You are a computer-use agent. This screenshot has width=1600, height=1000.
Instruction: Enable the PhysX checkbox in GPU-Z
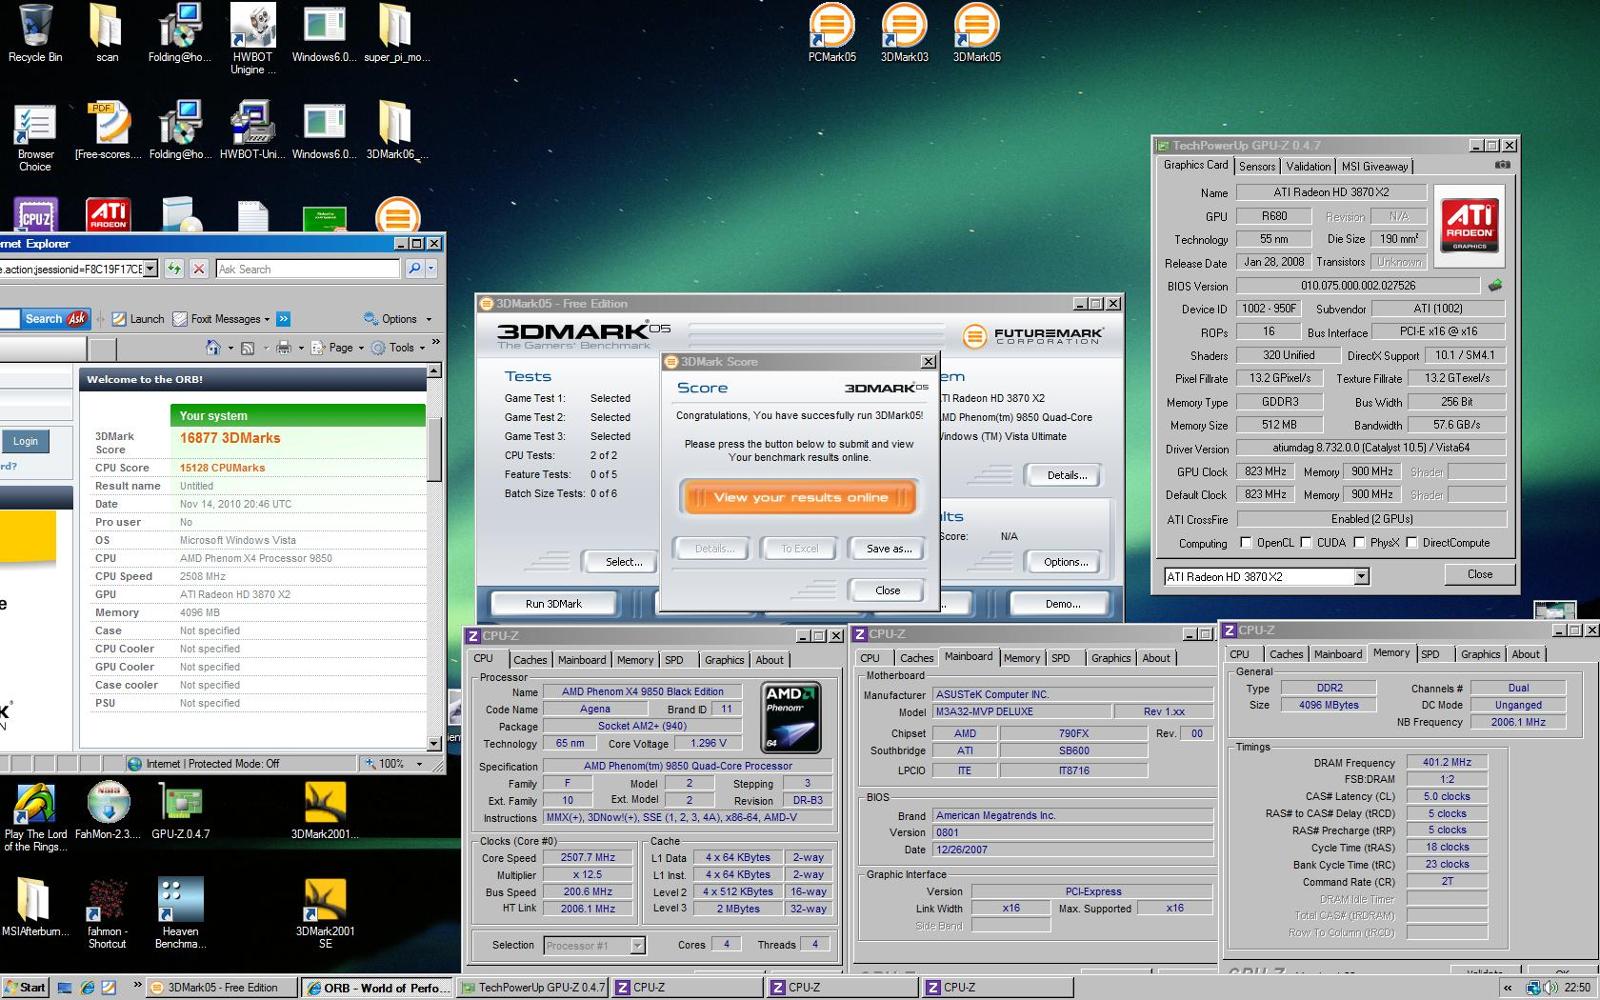pos(1359,543)
